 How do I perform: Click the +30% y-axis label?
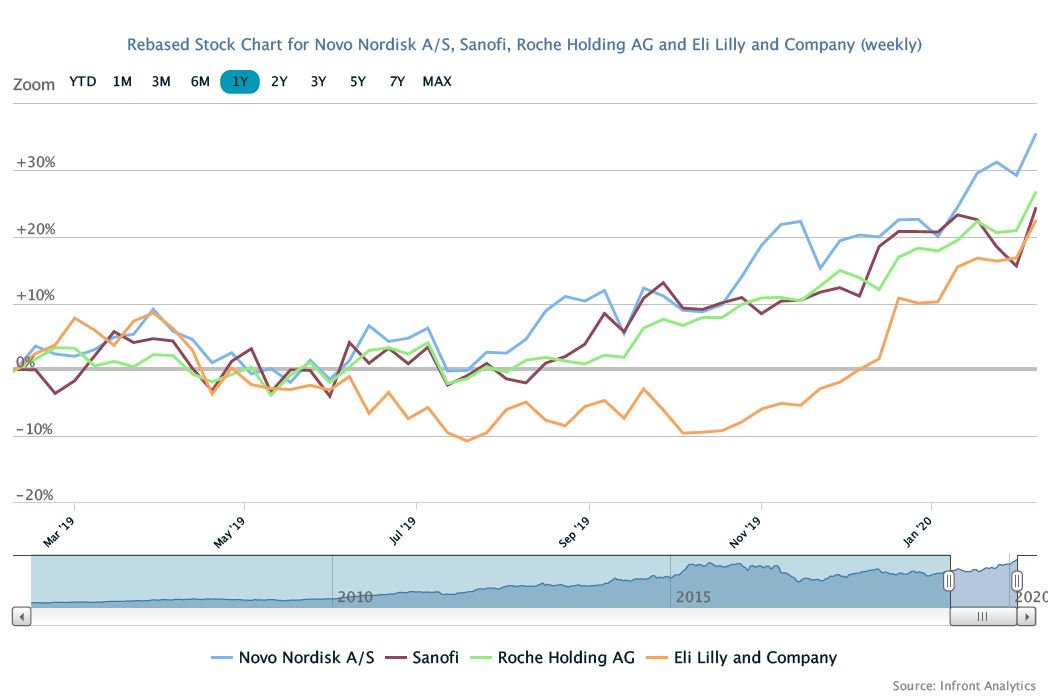pos(36,162)
